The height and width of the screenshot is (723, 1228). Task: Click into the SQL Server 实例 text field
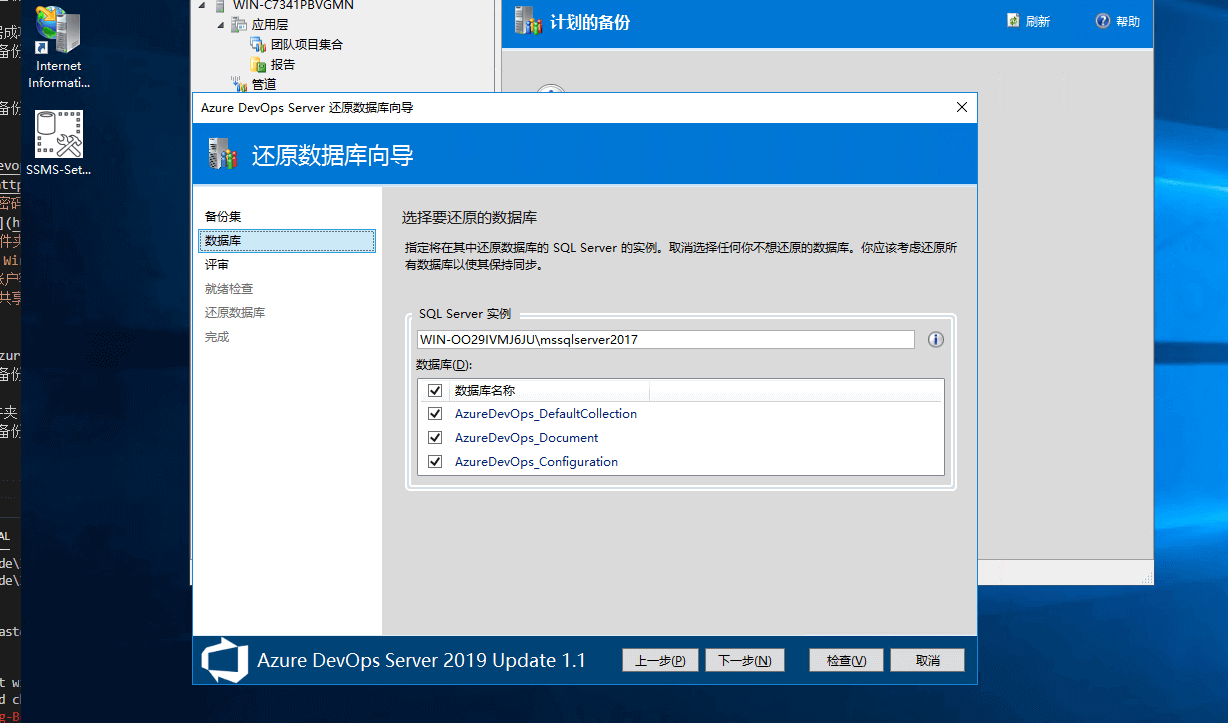[x=665, y=340]
